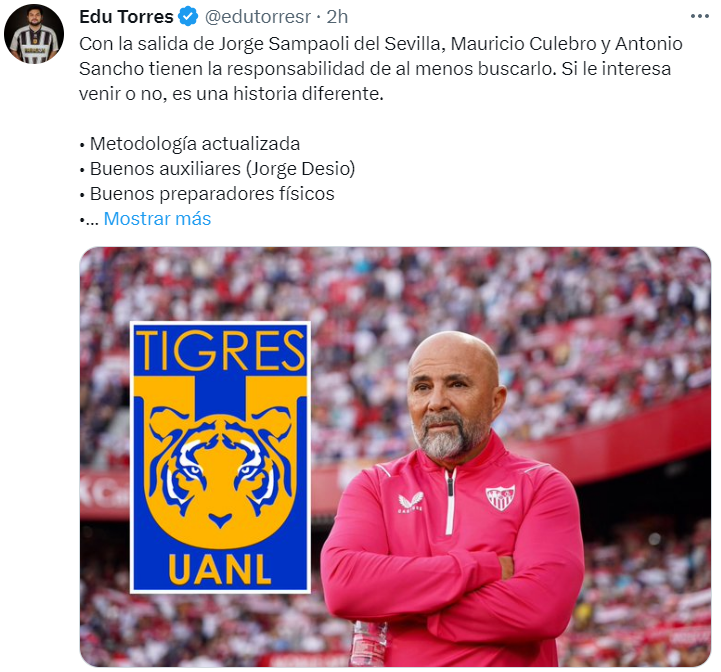Click the TIGRES lettering in the logo

[x=220, y=351]
